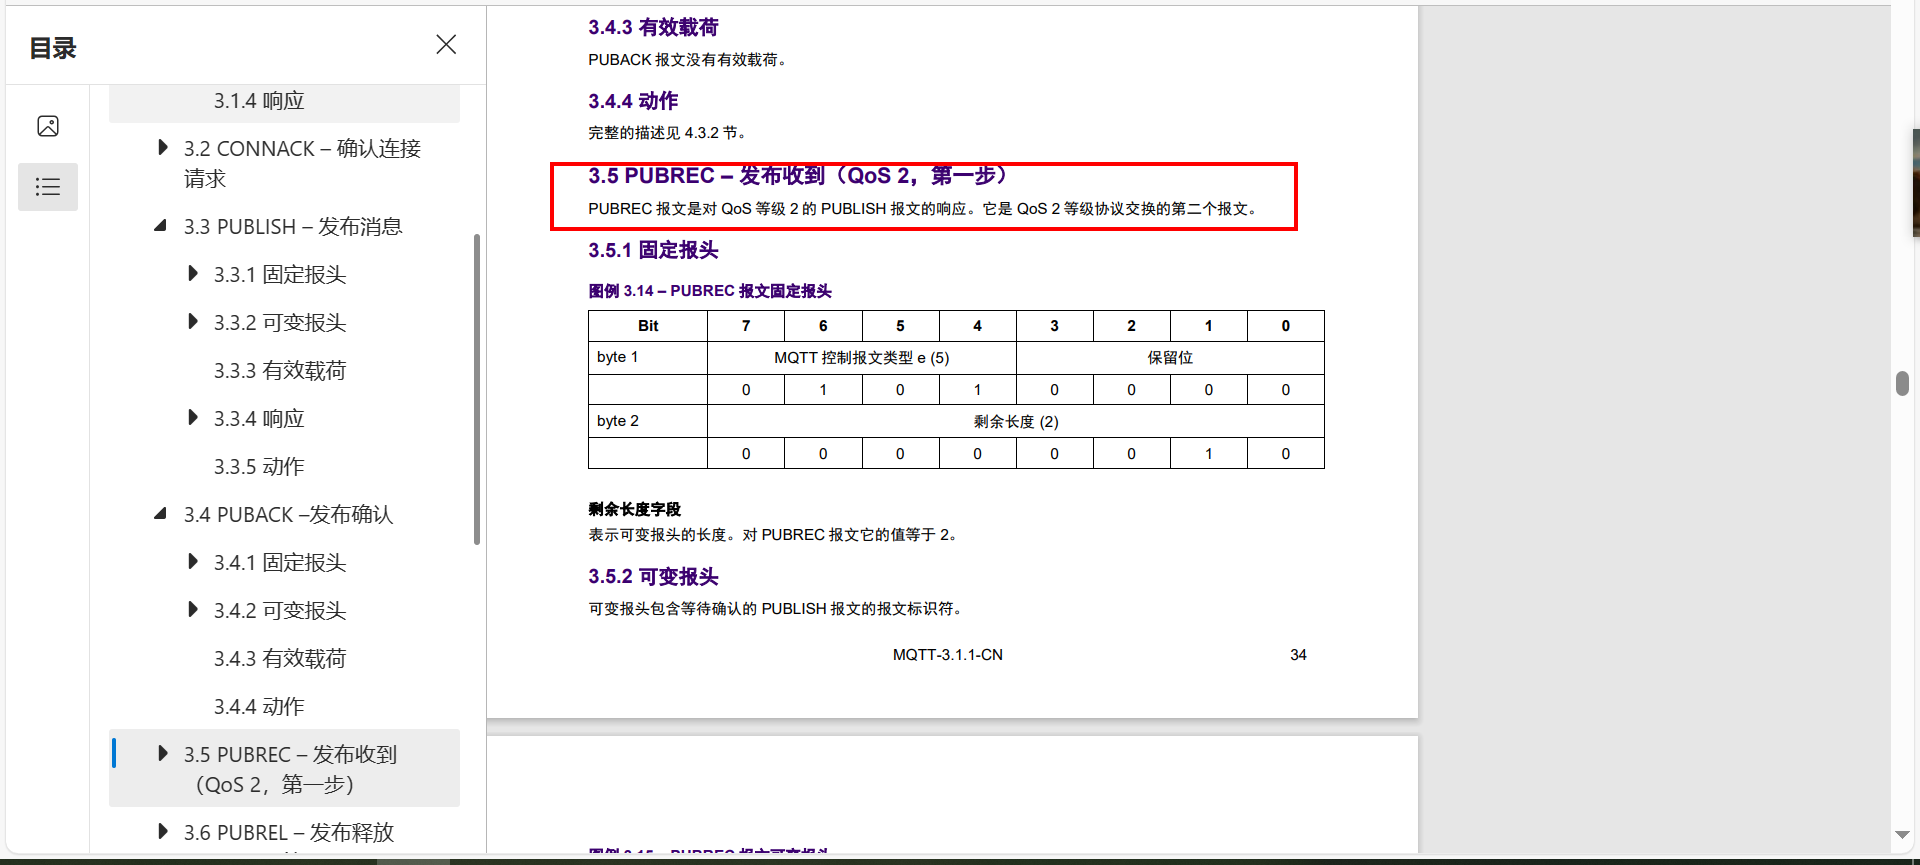Go to 3.3.1 固定报头 entry
This screenshot has width=1920, height=865.
click(280, 275)
